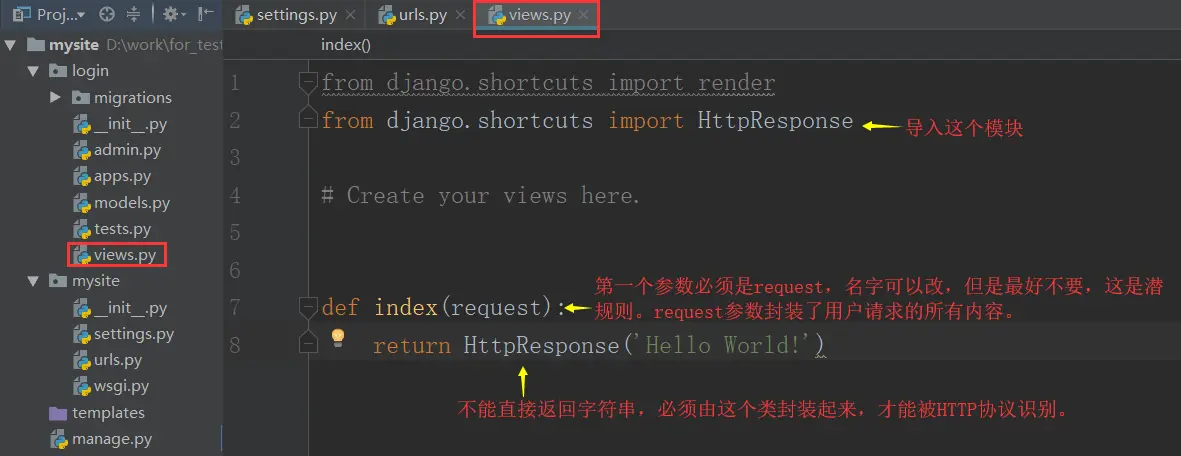Click the index() breadcrumb
This screenshot has height=456, width=1181.
coord(346,45)
